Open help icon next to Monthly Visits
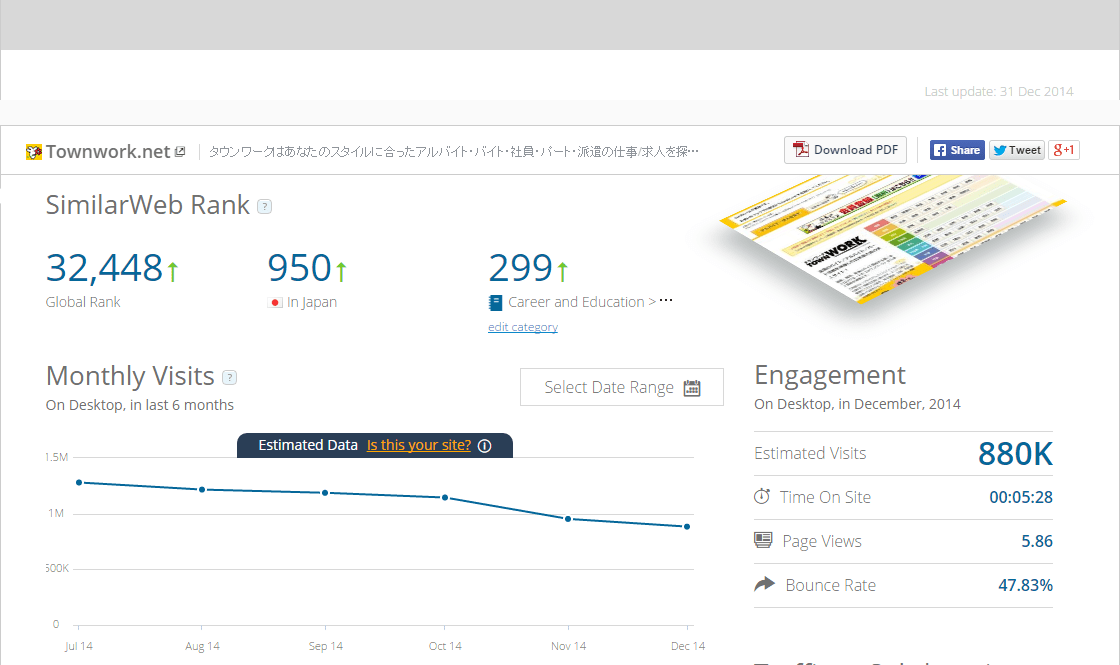The image size is (1120, 665). pos(229,377)
